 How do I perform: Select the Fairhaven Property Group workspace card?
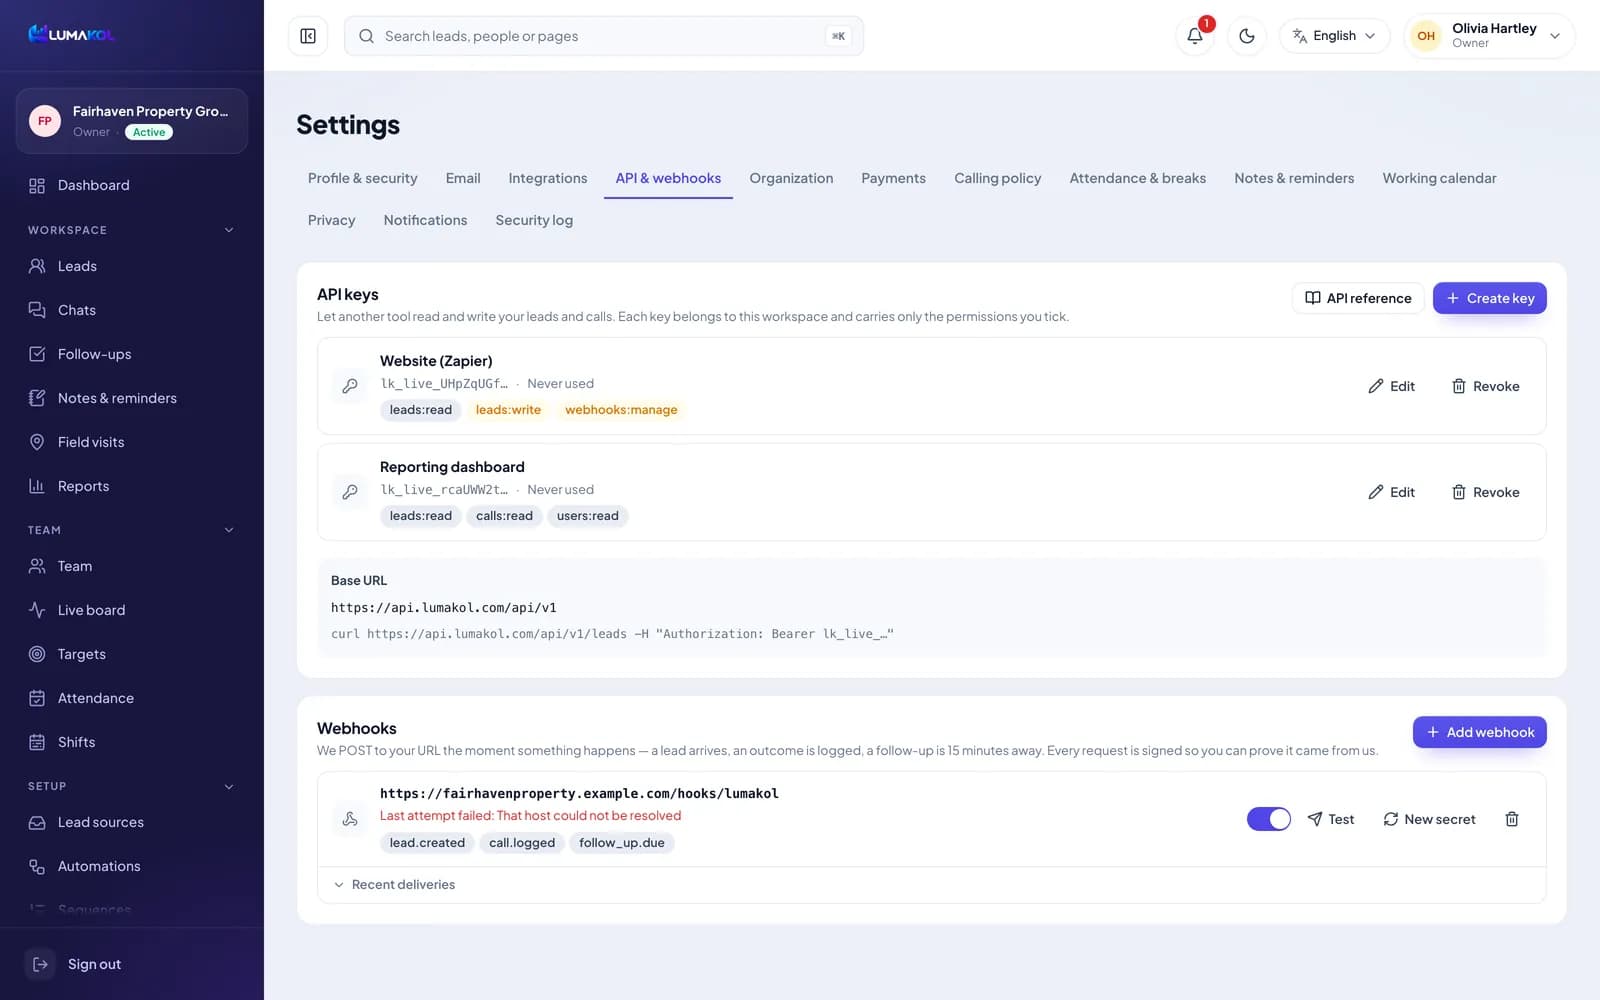pyautogui.click(x=132, y=121)
